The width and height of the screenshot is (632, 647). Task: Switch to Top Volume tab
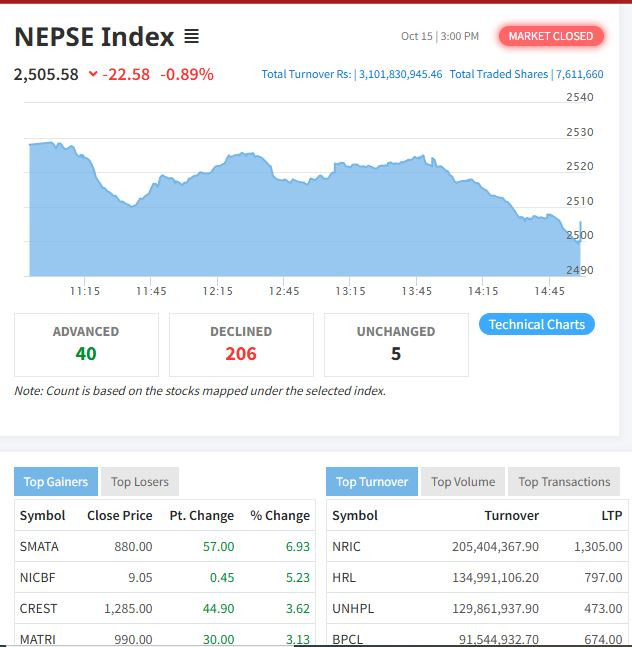pyautogui.click(x=463, y=482)
